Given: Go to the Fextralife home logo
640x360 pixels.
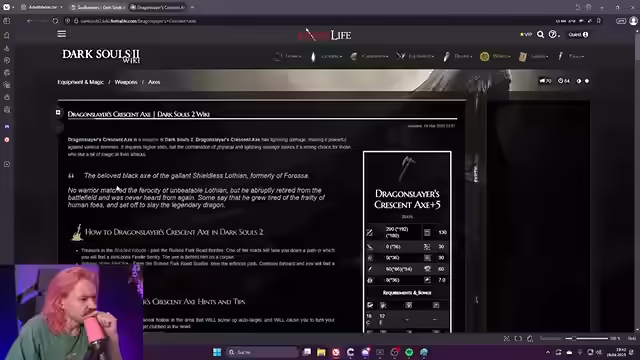Looking at the screenshot, I should pos(324,35).
